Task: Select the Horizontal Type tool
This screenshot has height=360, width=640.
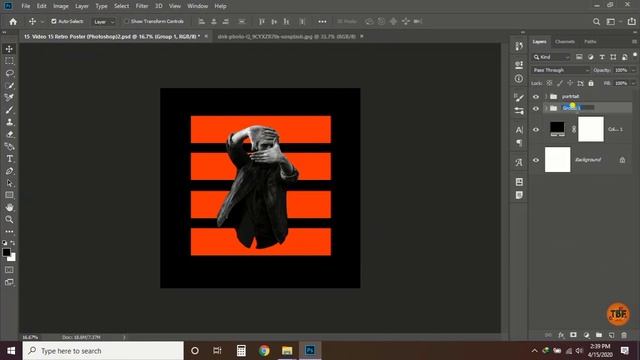Action: pyautogui.click(x=9, y=159)
